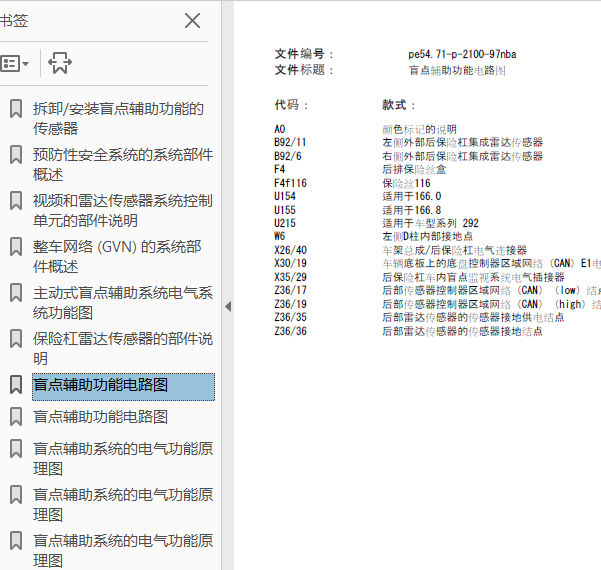Viewport: 601px width, 570px height.
Task: Click bookmark icon beside 预防性安全系统的系统部件概述
Action: [16, 155]
